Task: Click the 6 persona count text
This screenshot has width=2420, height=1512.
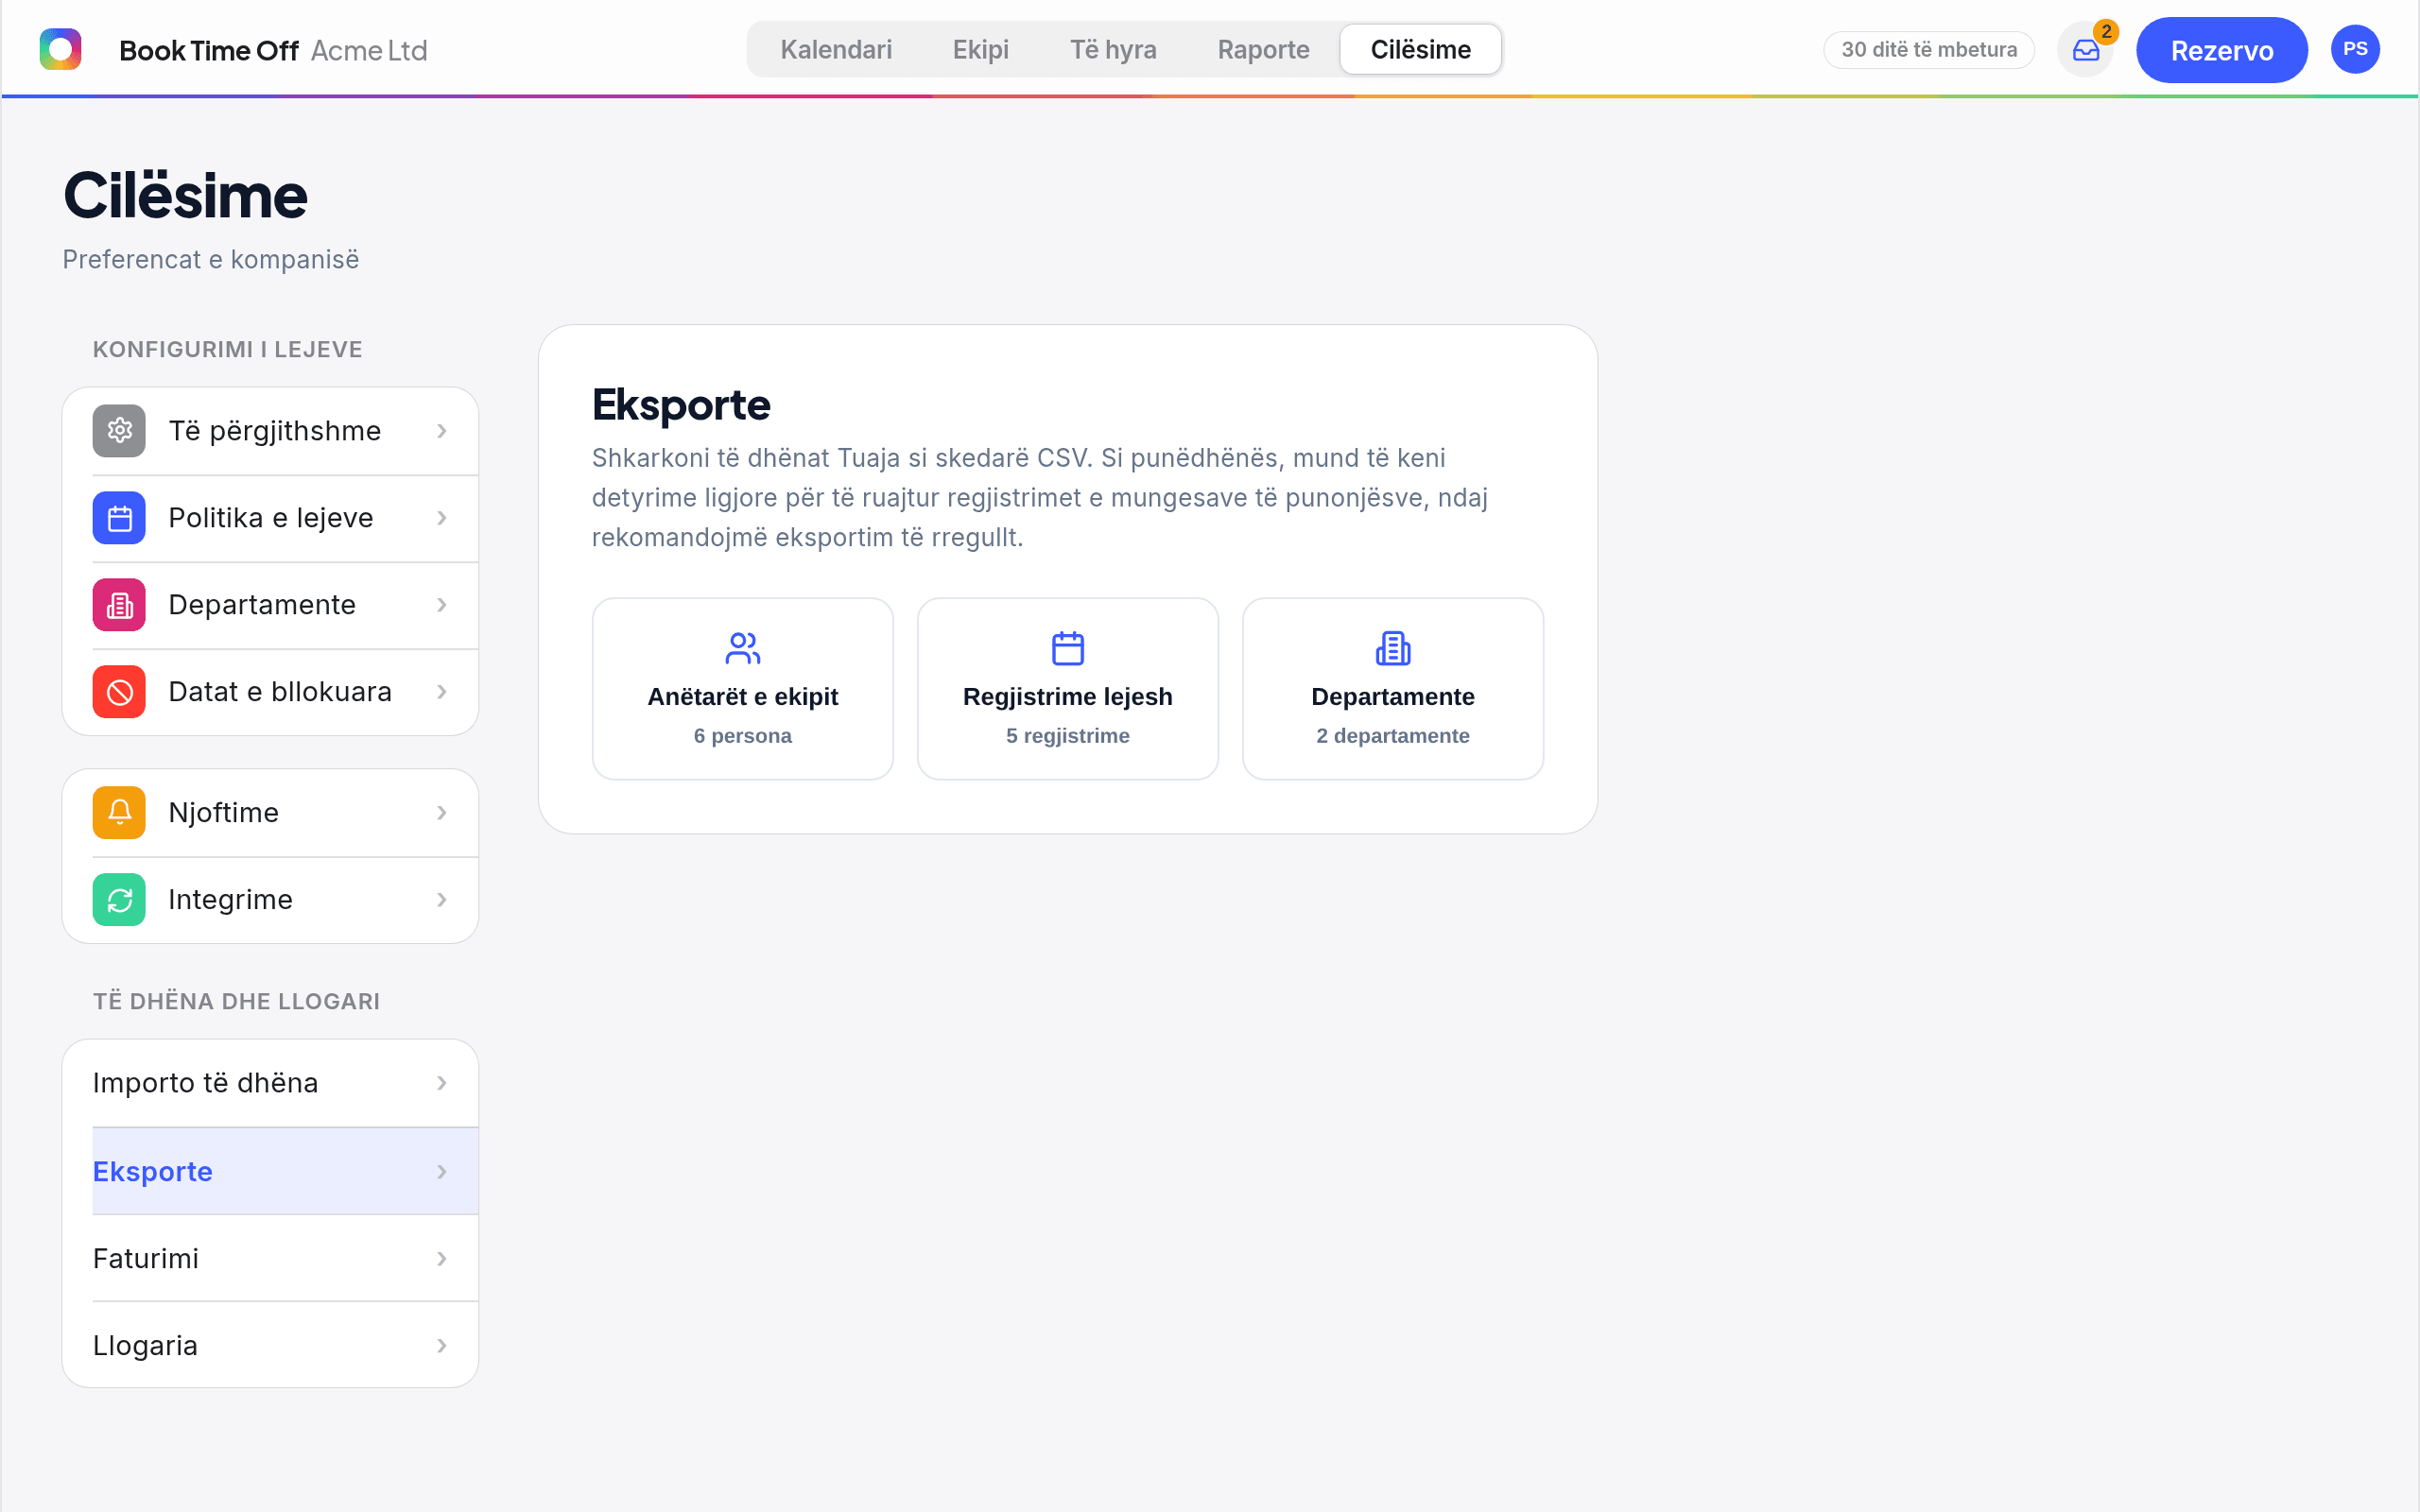Action: 742,736
